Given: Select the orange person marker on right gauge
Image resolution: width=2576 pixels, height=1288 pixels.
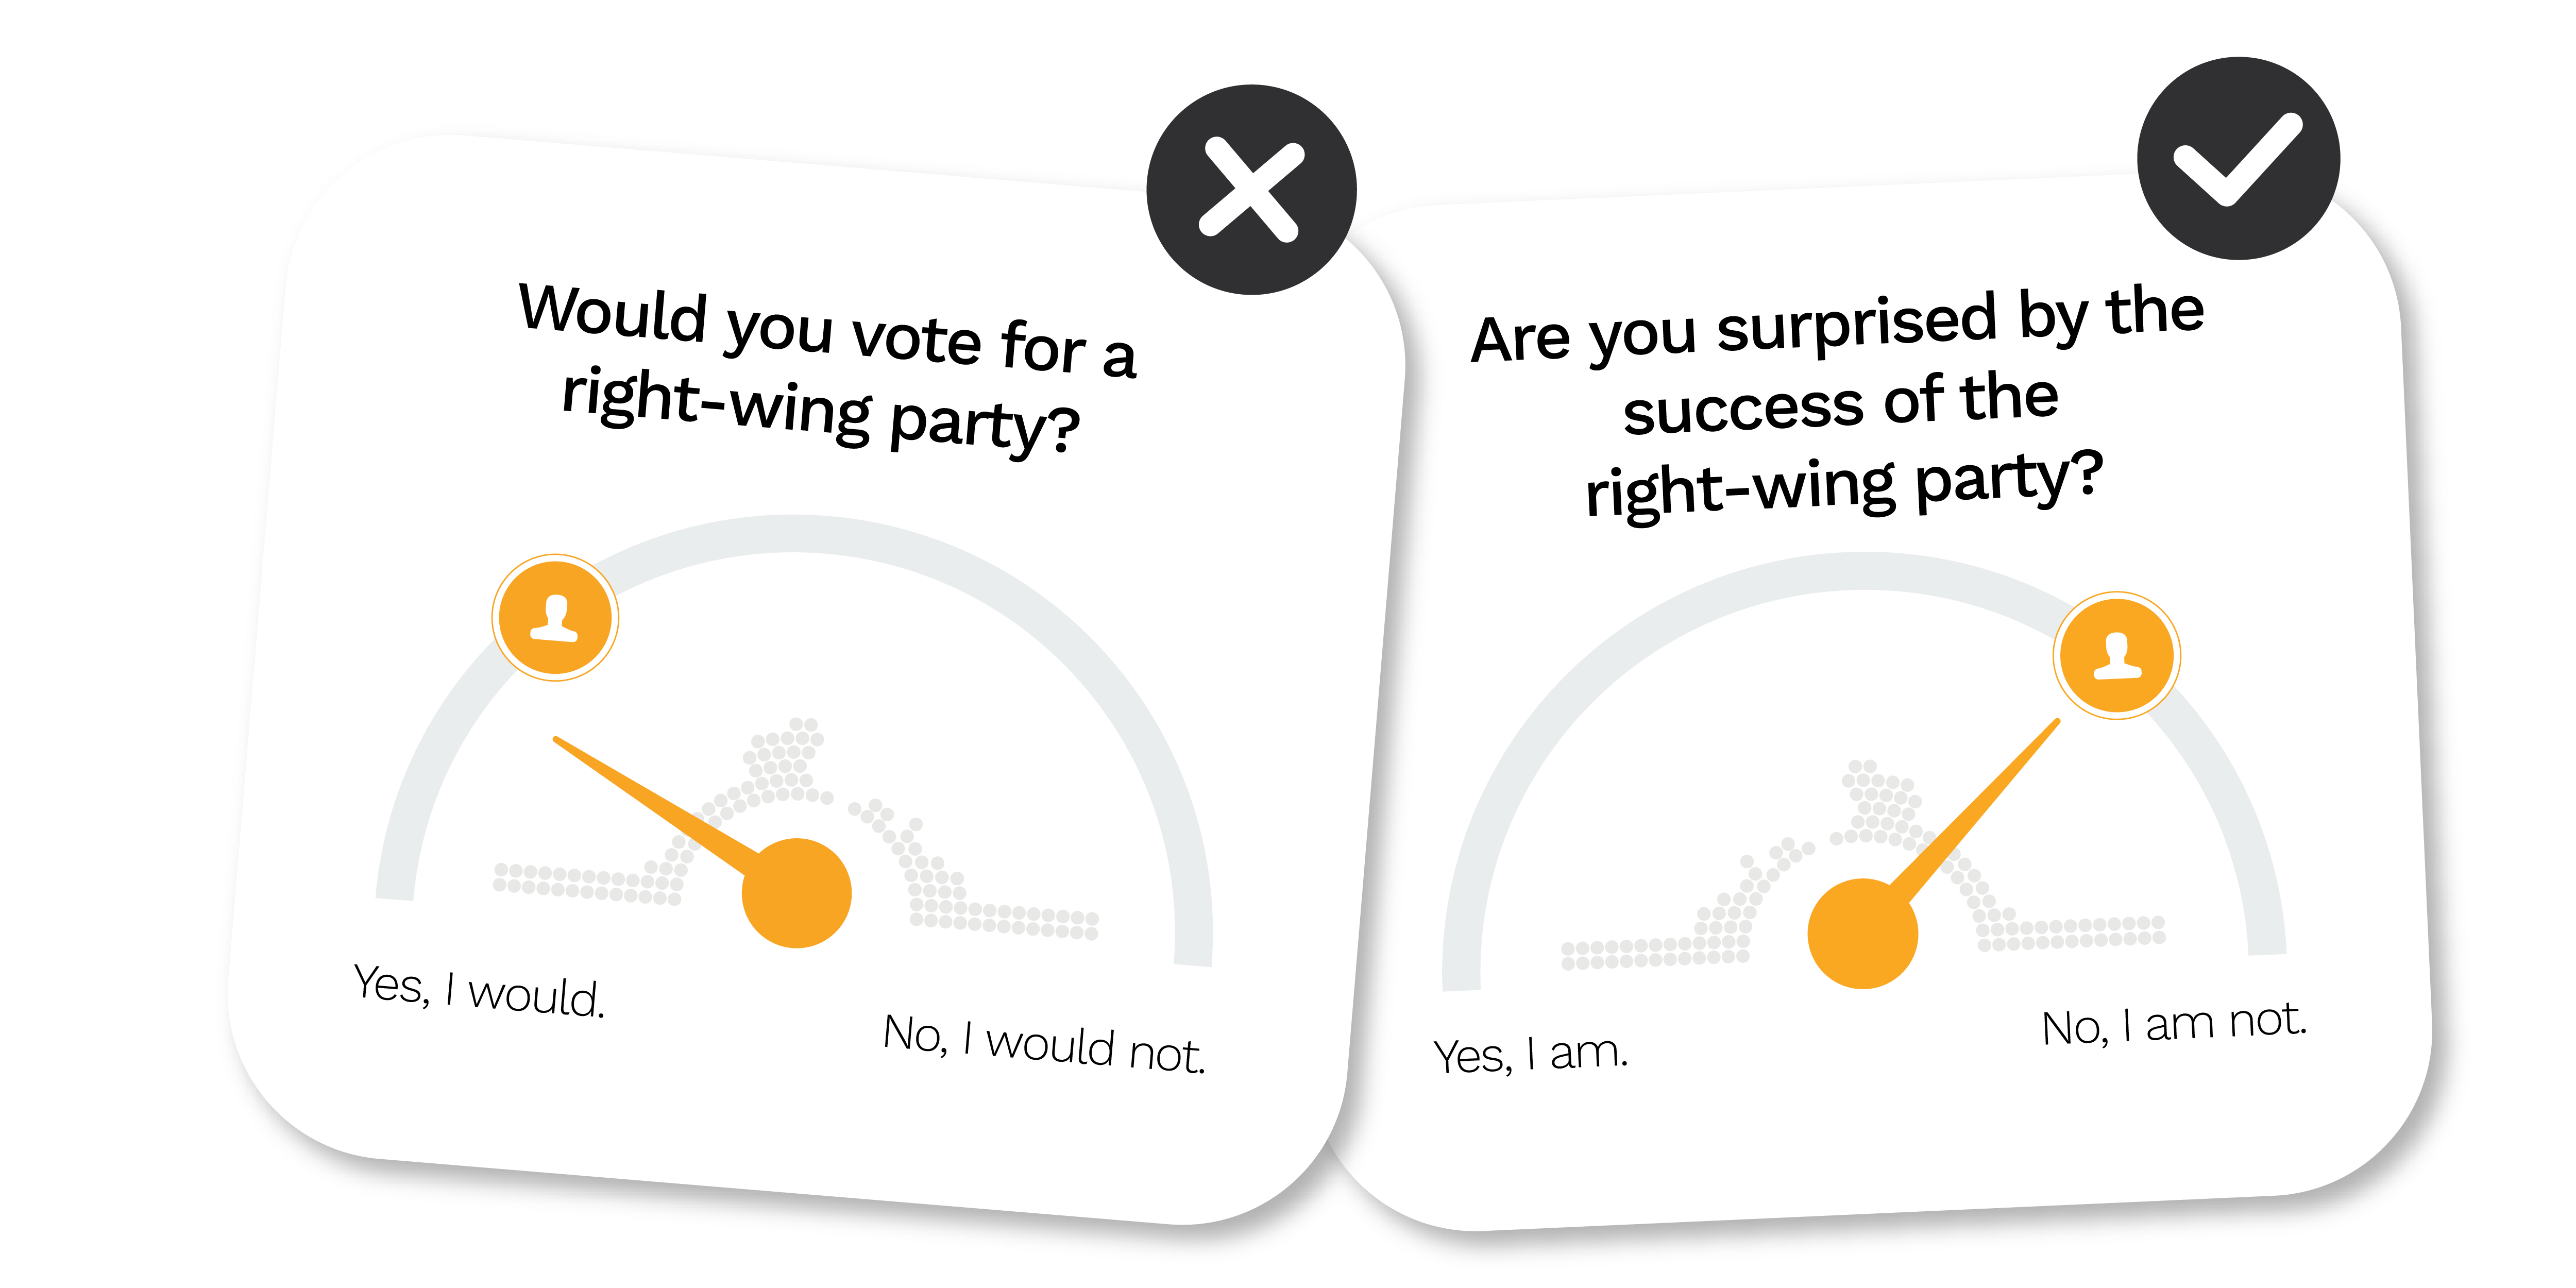Looking at the screenshot, I should [x=2116, y=655].
